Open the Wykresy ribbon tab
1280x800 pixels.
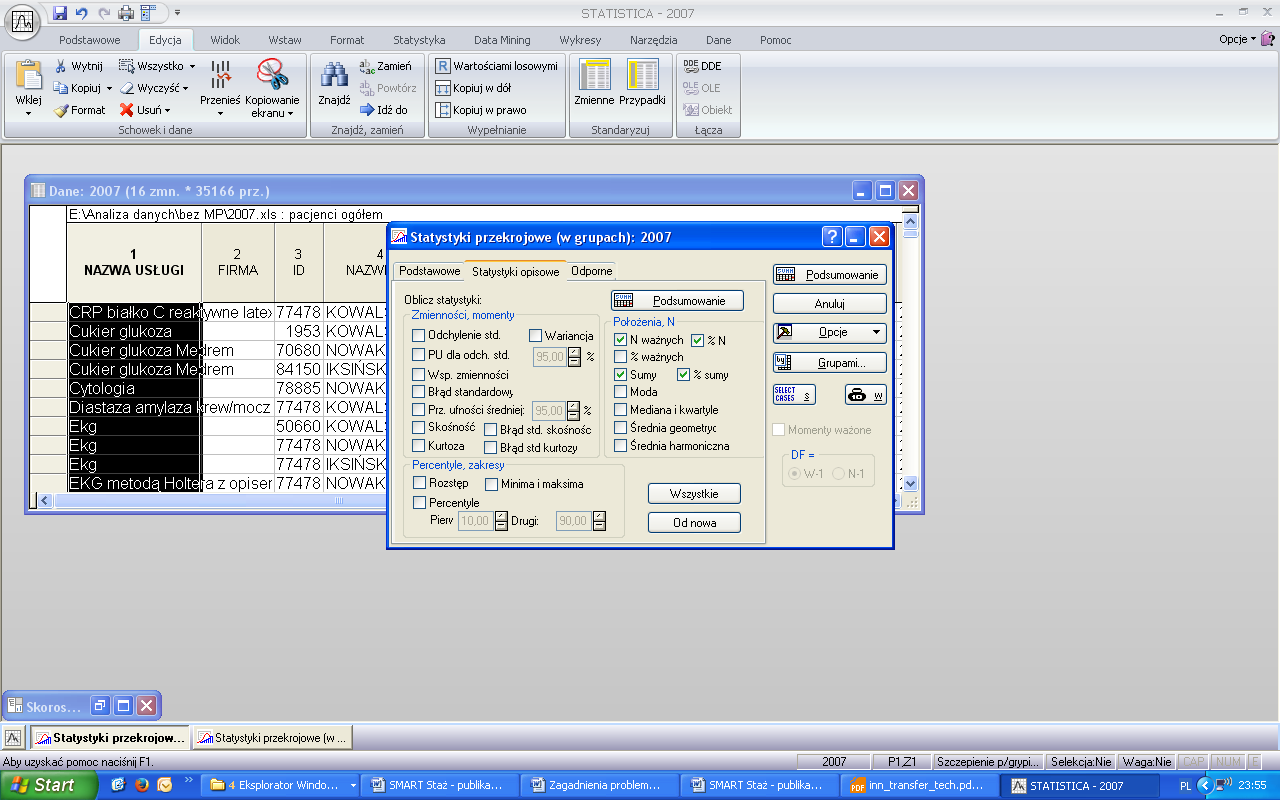pyautogui.click(x=580, y=40)
